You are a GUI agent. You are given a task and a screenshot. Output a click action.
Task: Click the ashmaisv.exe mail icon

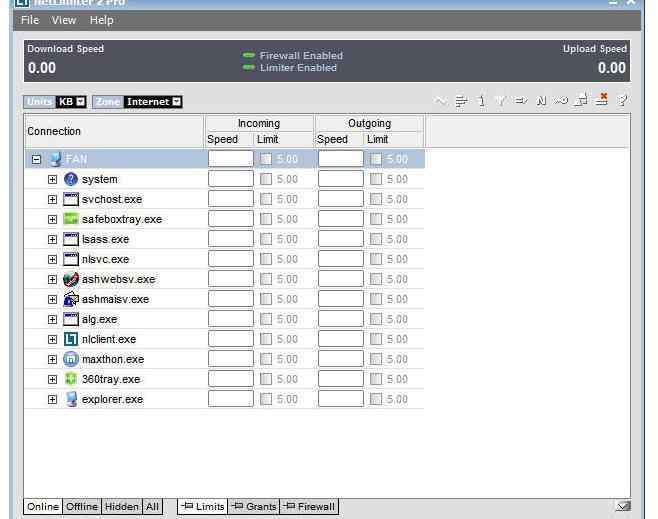pyautogui.click(x=71, y=299)
